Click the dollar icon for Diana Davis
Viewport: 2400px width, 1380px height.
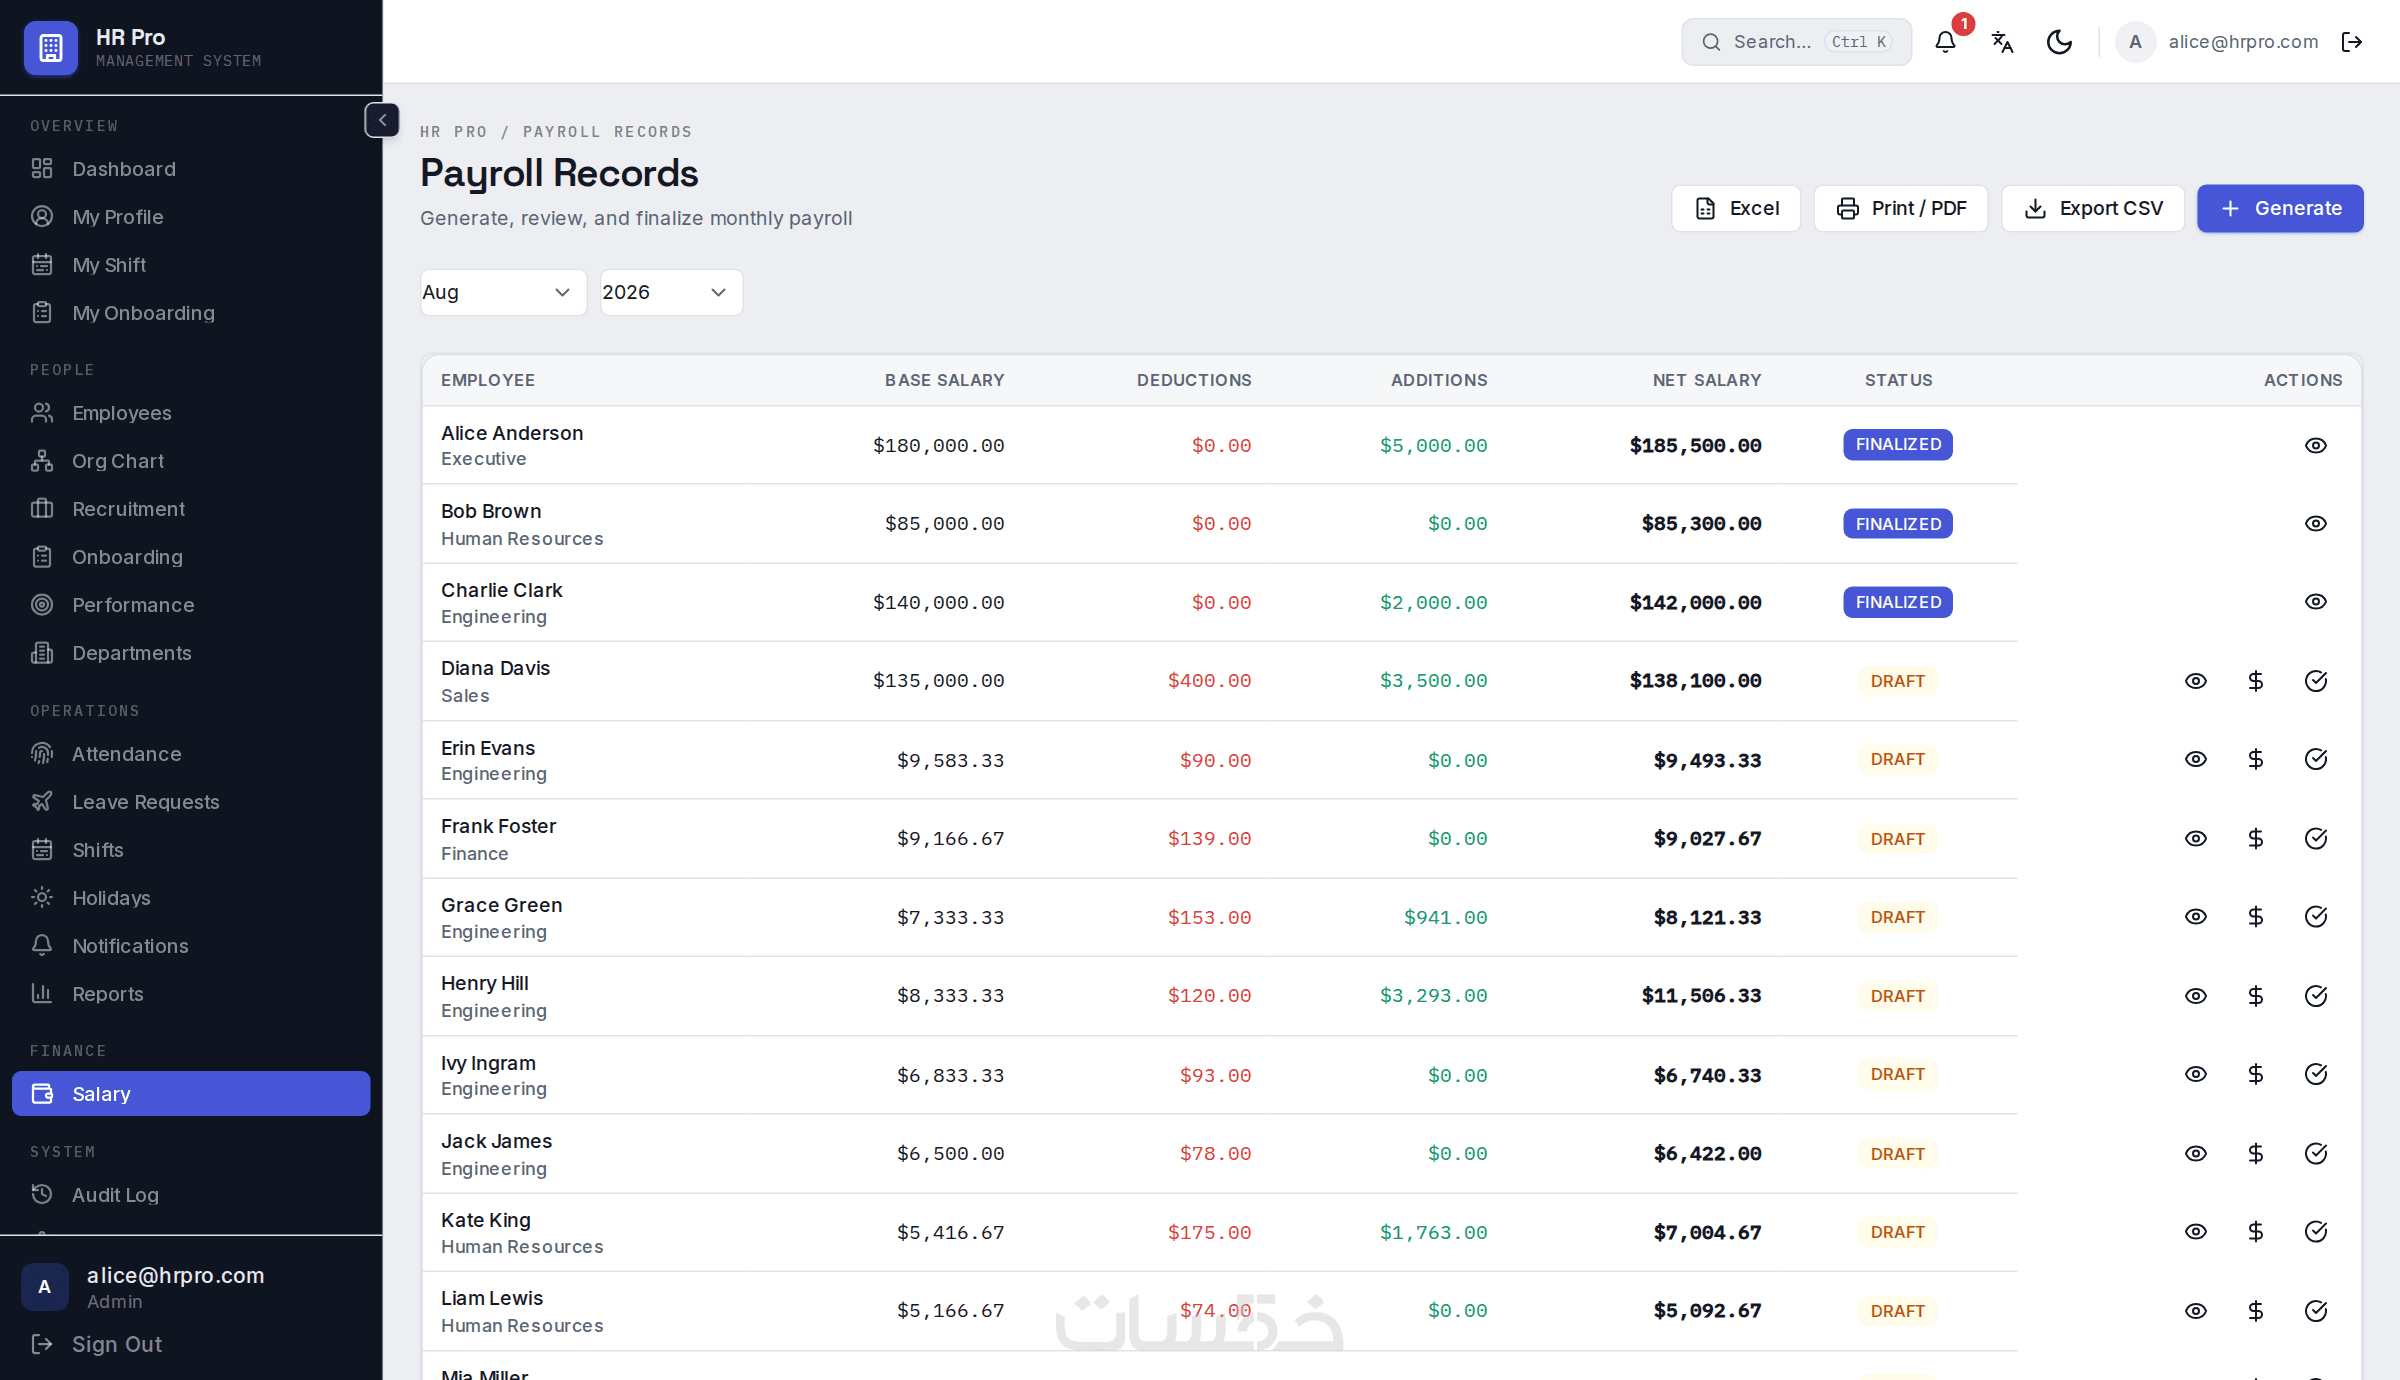click(x=2256, y=681)
